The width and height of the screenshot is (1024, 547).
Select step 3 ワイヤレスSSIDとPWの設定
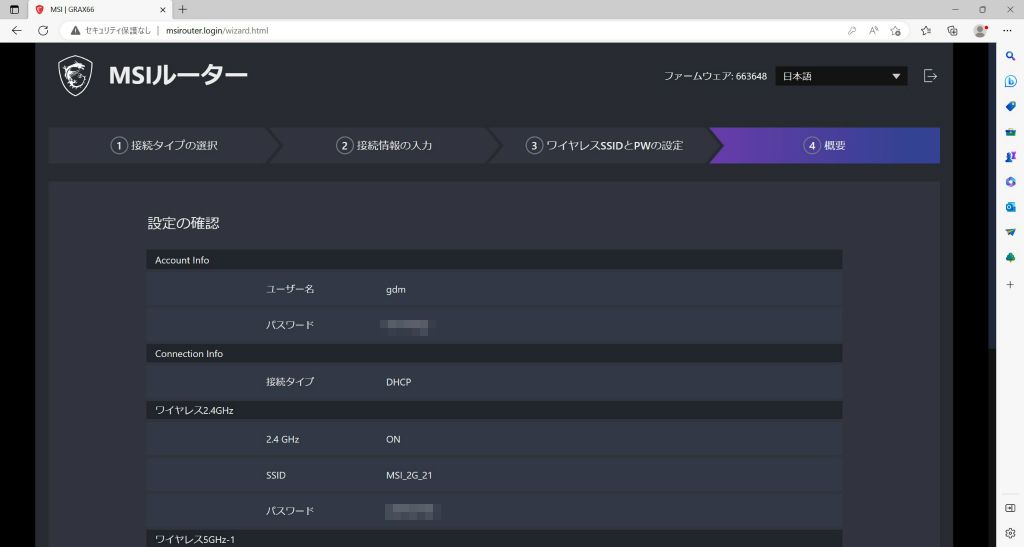point(605,146)
